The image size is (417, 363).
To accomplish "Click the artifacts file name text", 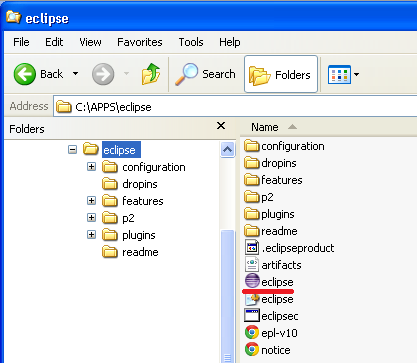I will coord(281,265).
